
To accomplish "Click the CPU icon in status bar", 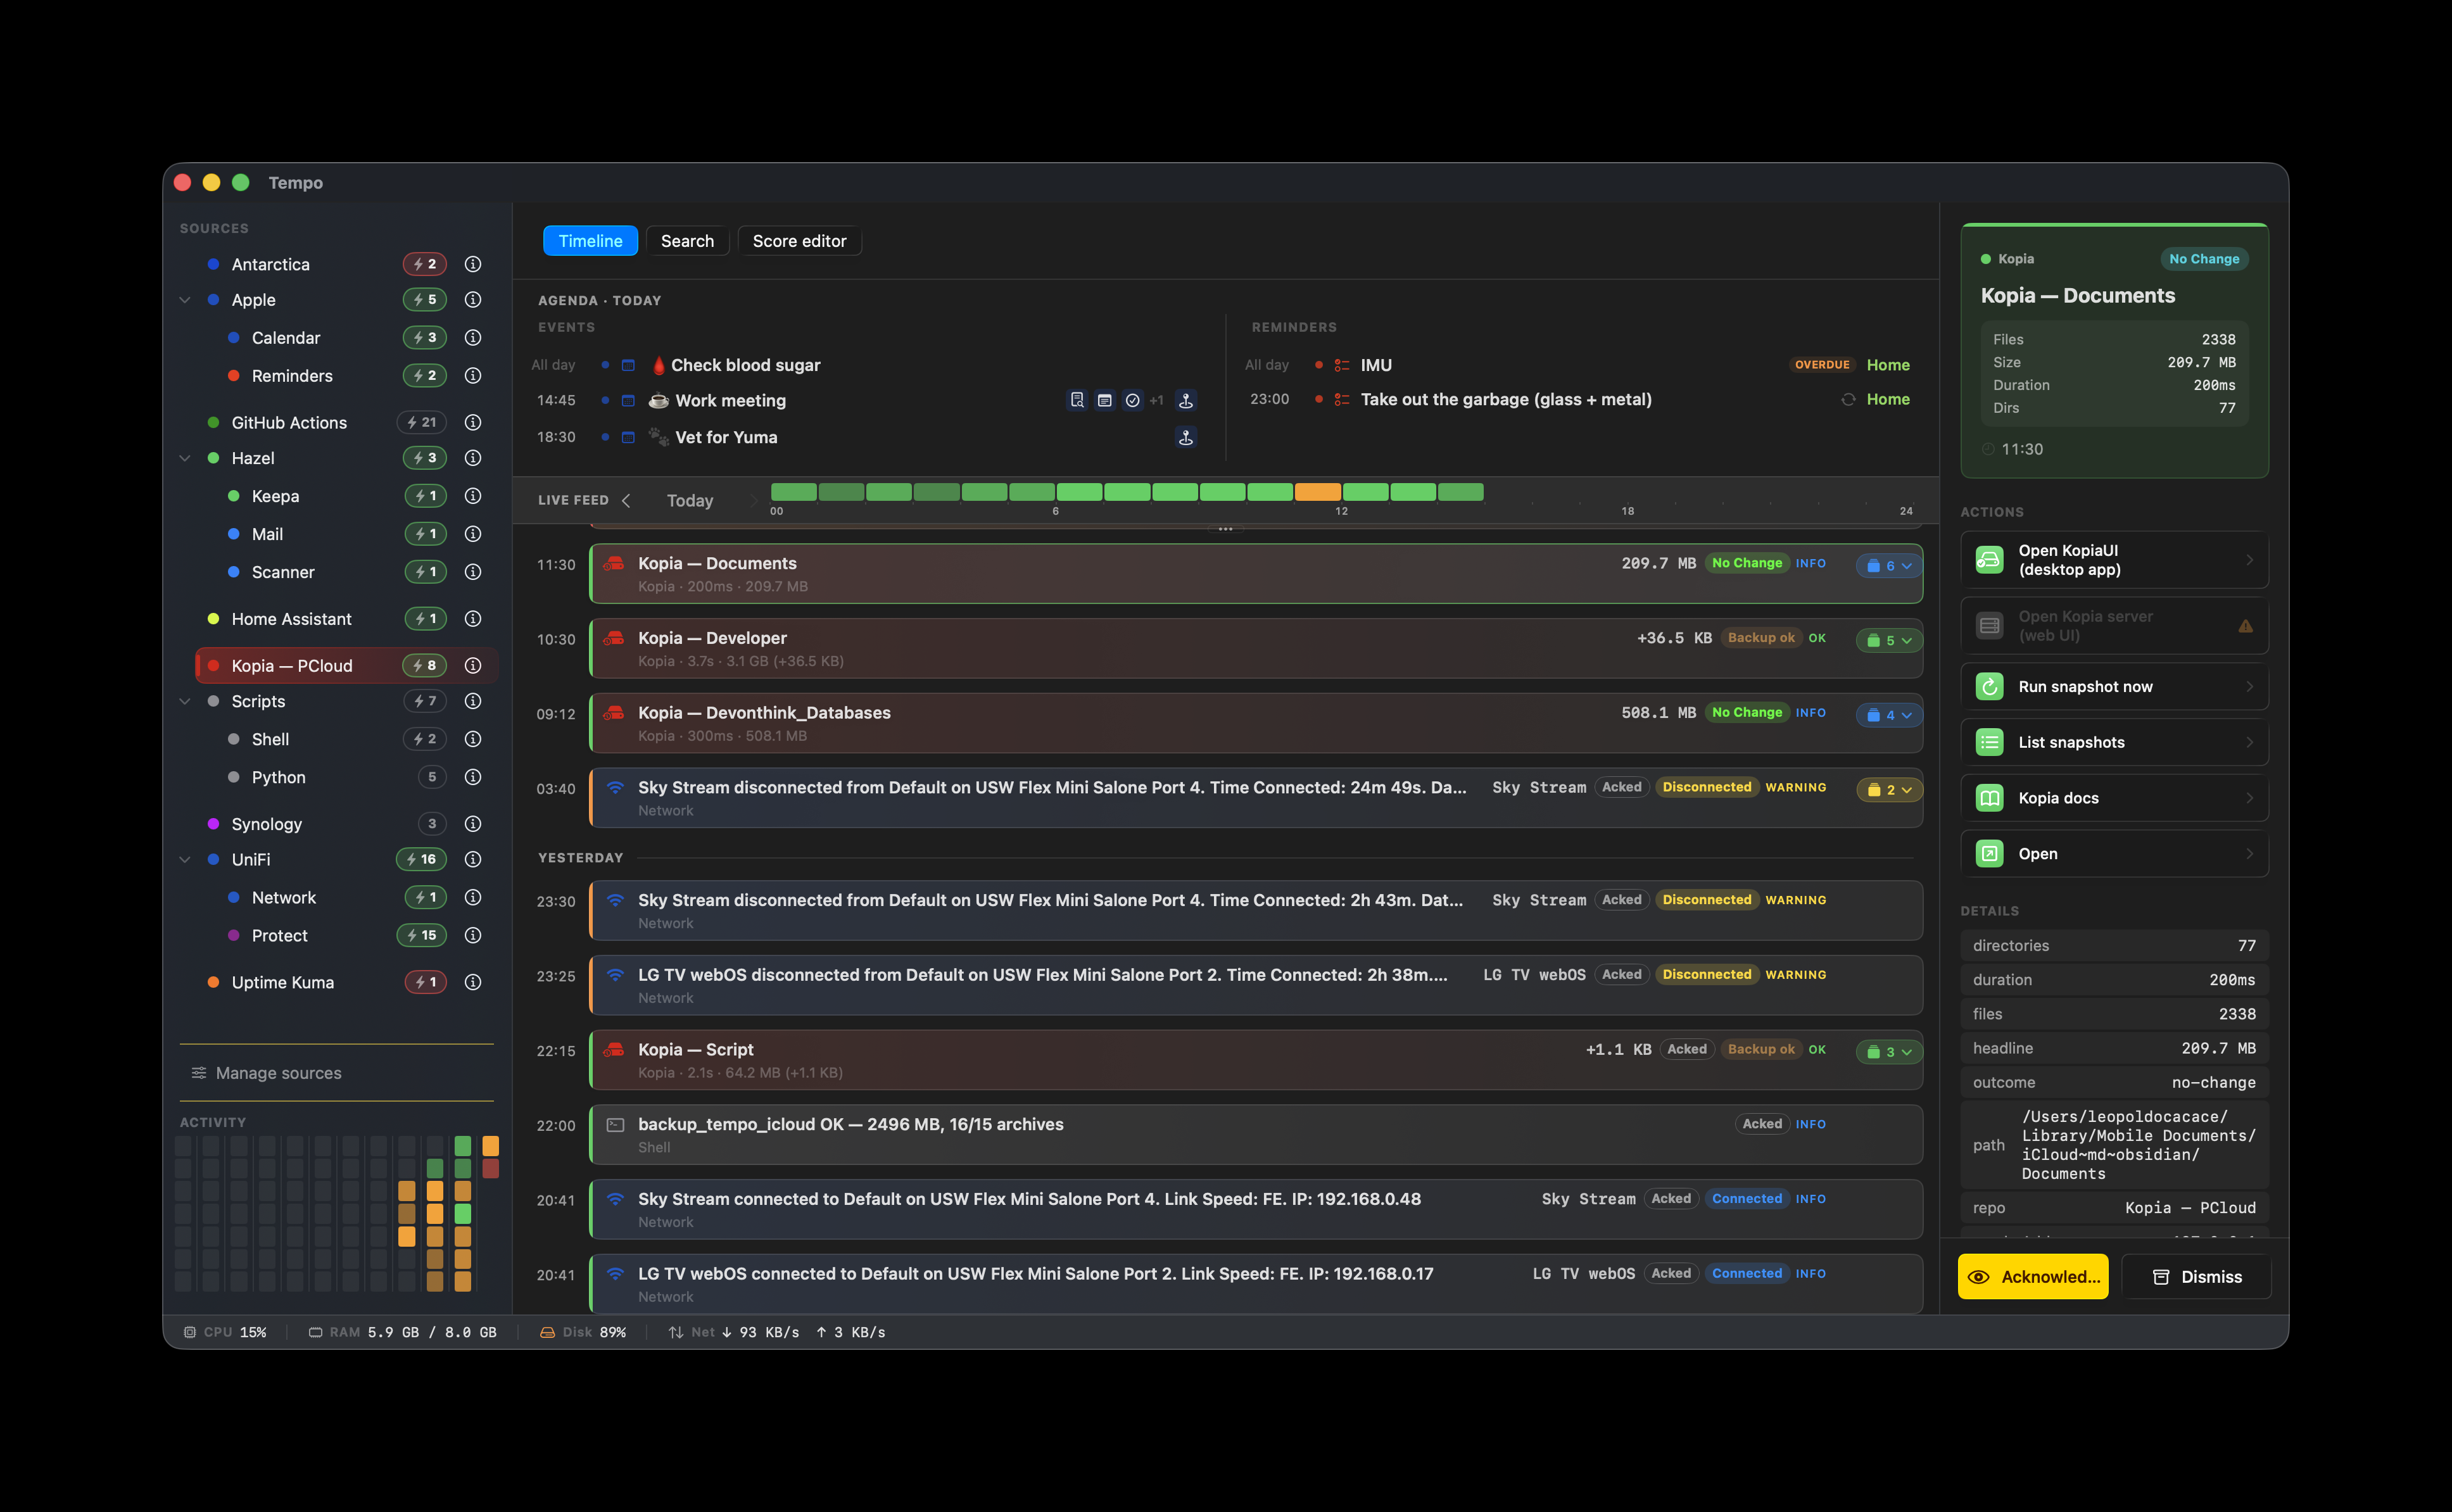I will [189, 1332].
